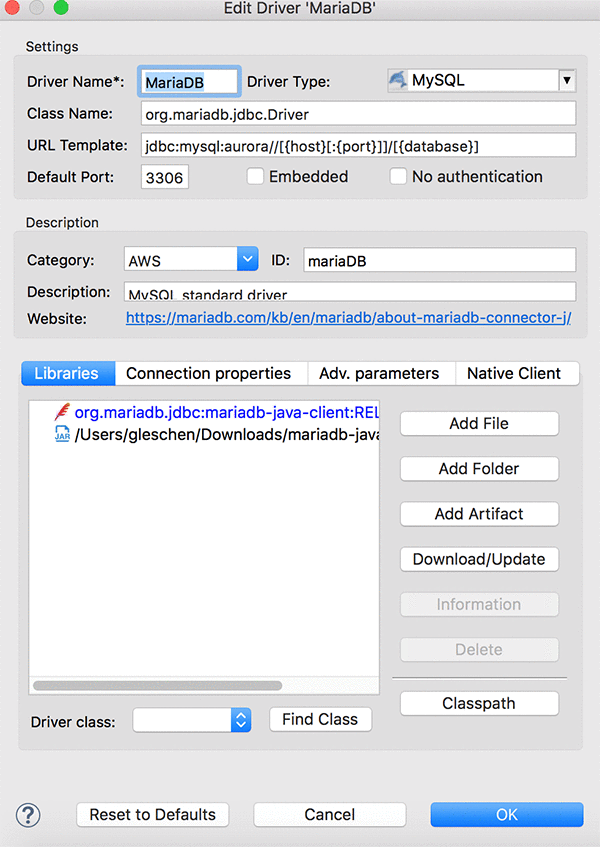Open the Driver class combo box
600x847 pixels.
pos(192,720)
